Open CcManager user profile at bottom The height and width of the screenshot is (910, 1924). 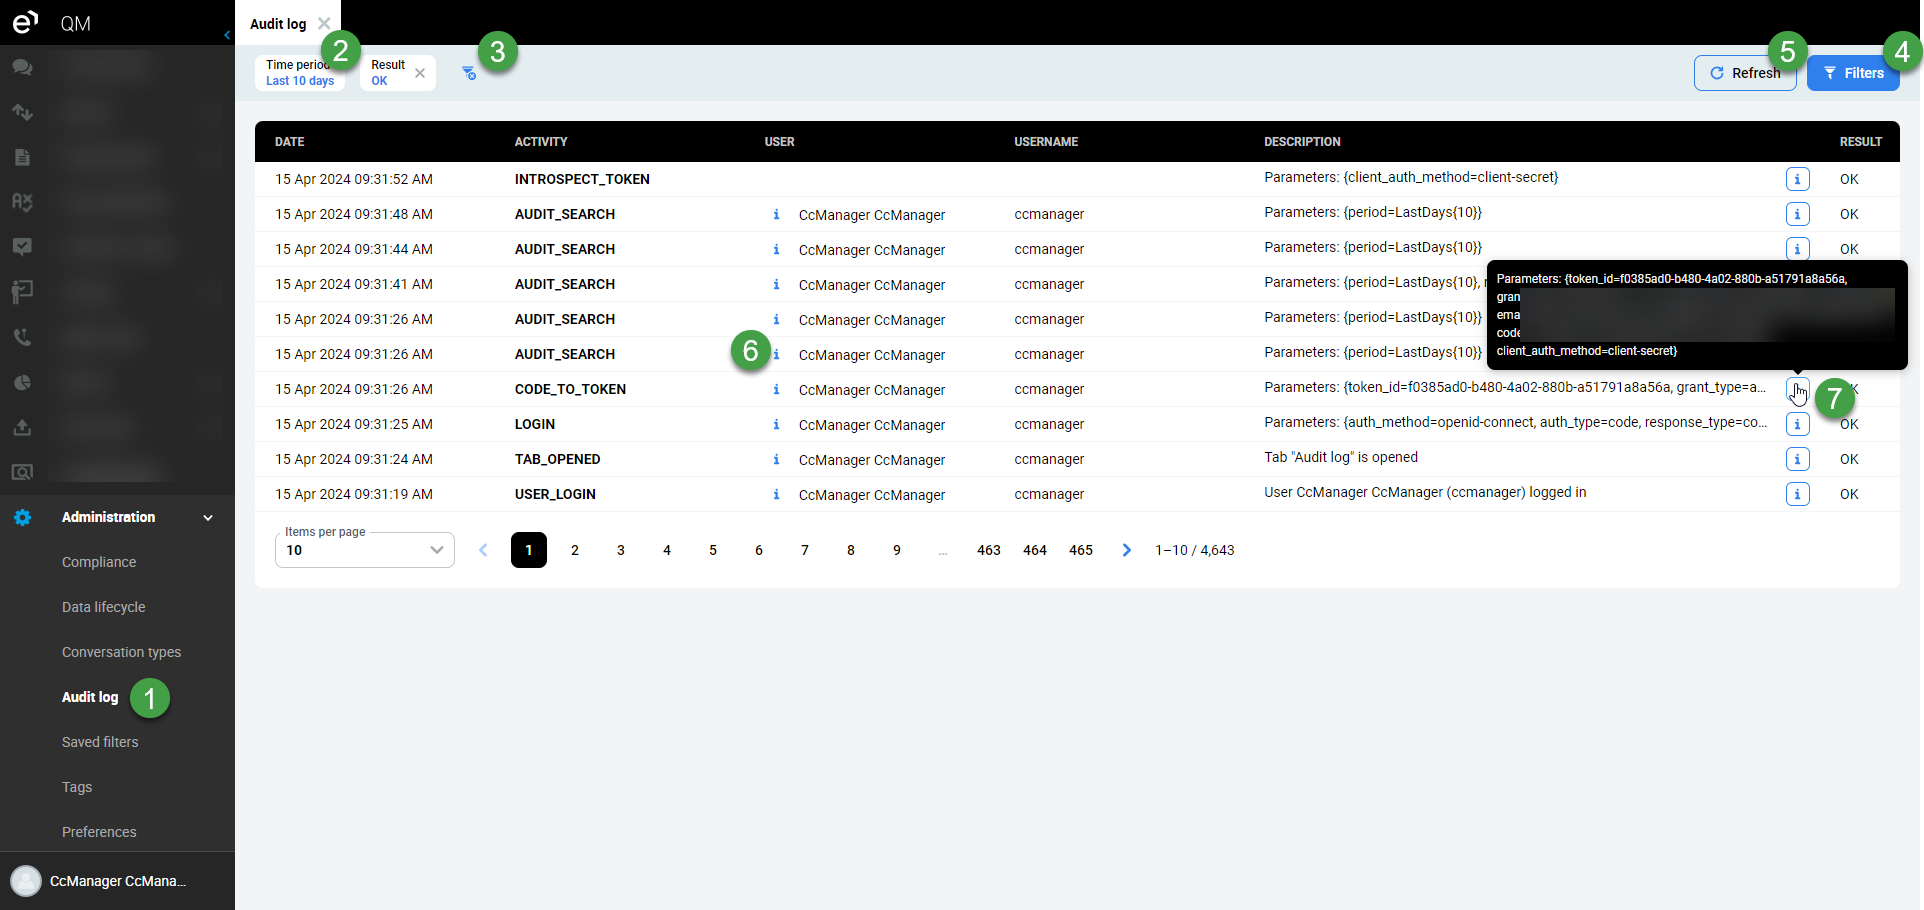pos(117,881)
